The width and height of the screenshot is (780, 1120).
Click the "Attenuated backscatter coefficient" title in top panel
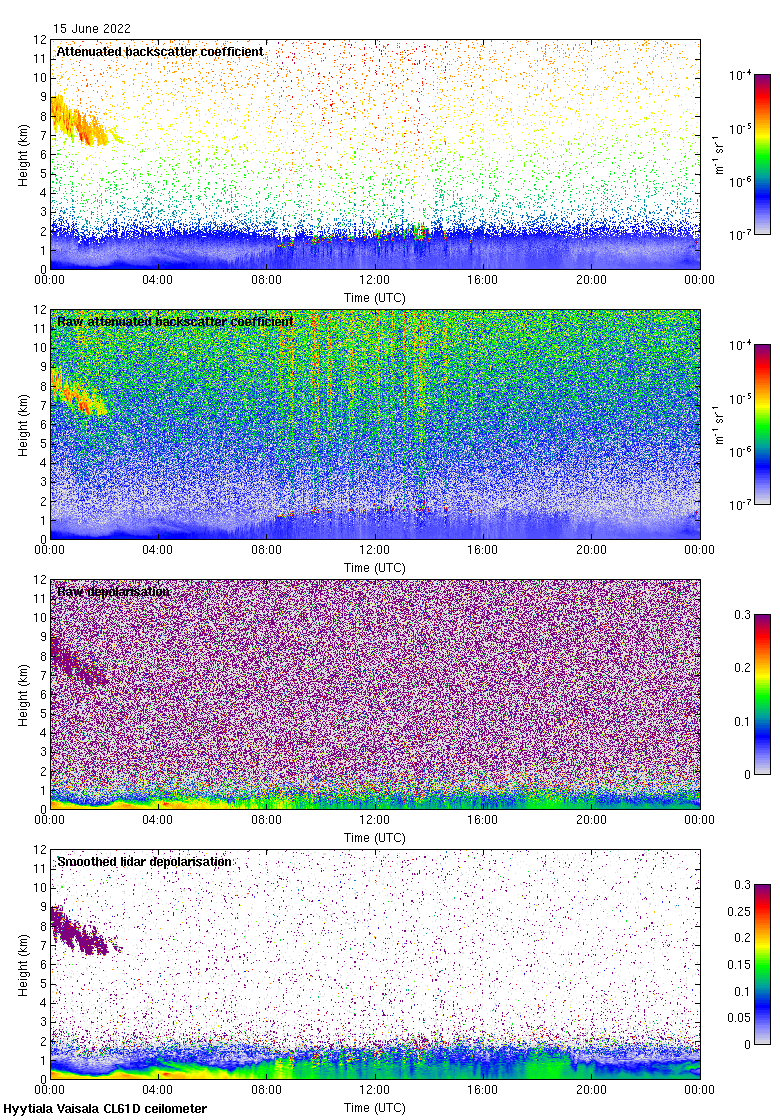[x=160, y=51]
